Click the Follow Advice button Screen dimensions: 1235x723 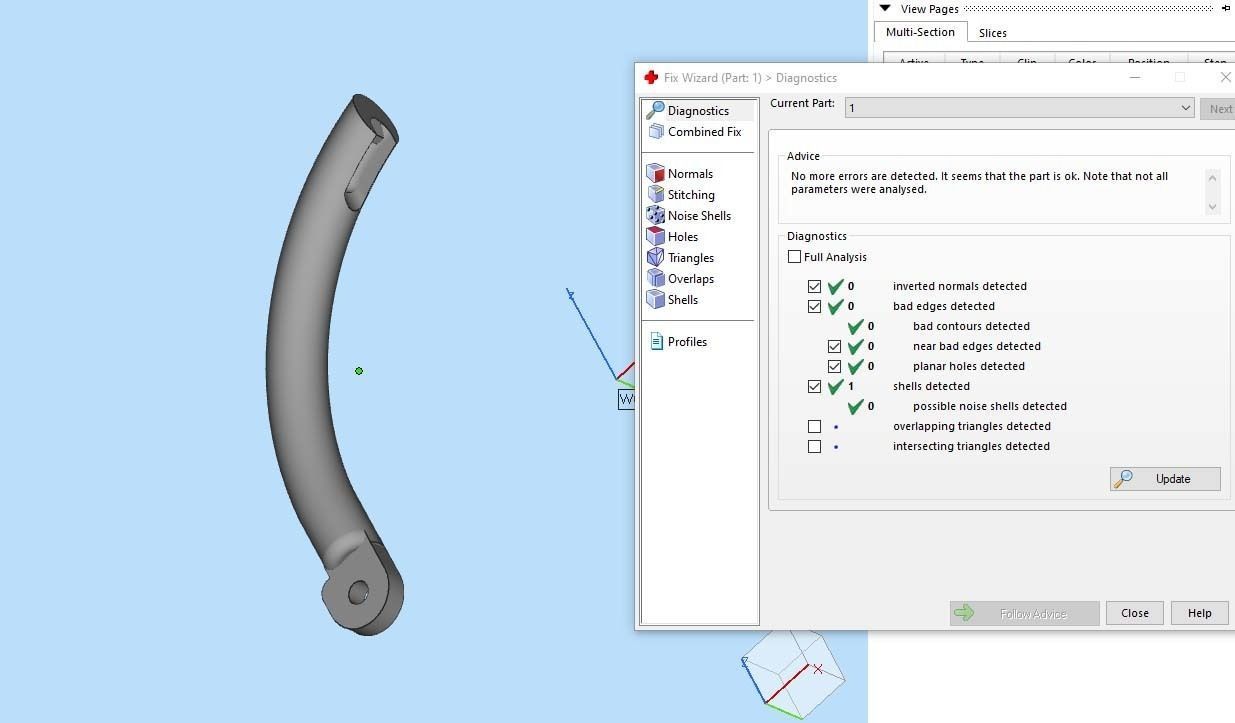[1025, 613]
